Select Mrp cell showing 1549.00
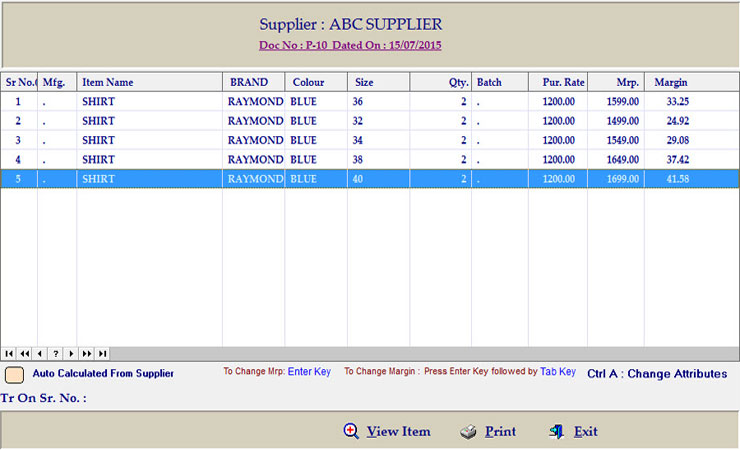The height and width of the screenshot is (450, 740). 618,140
